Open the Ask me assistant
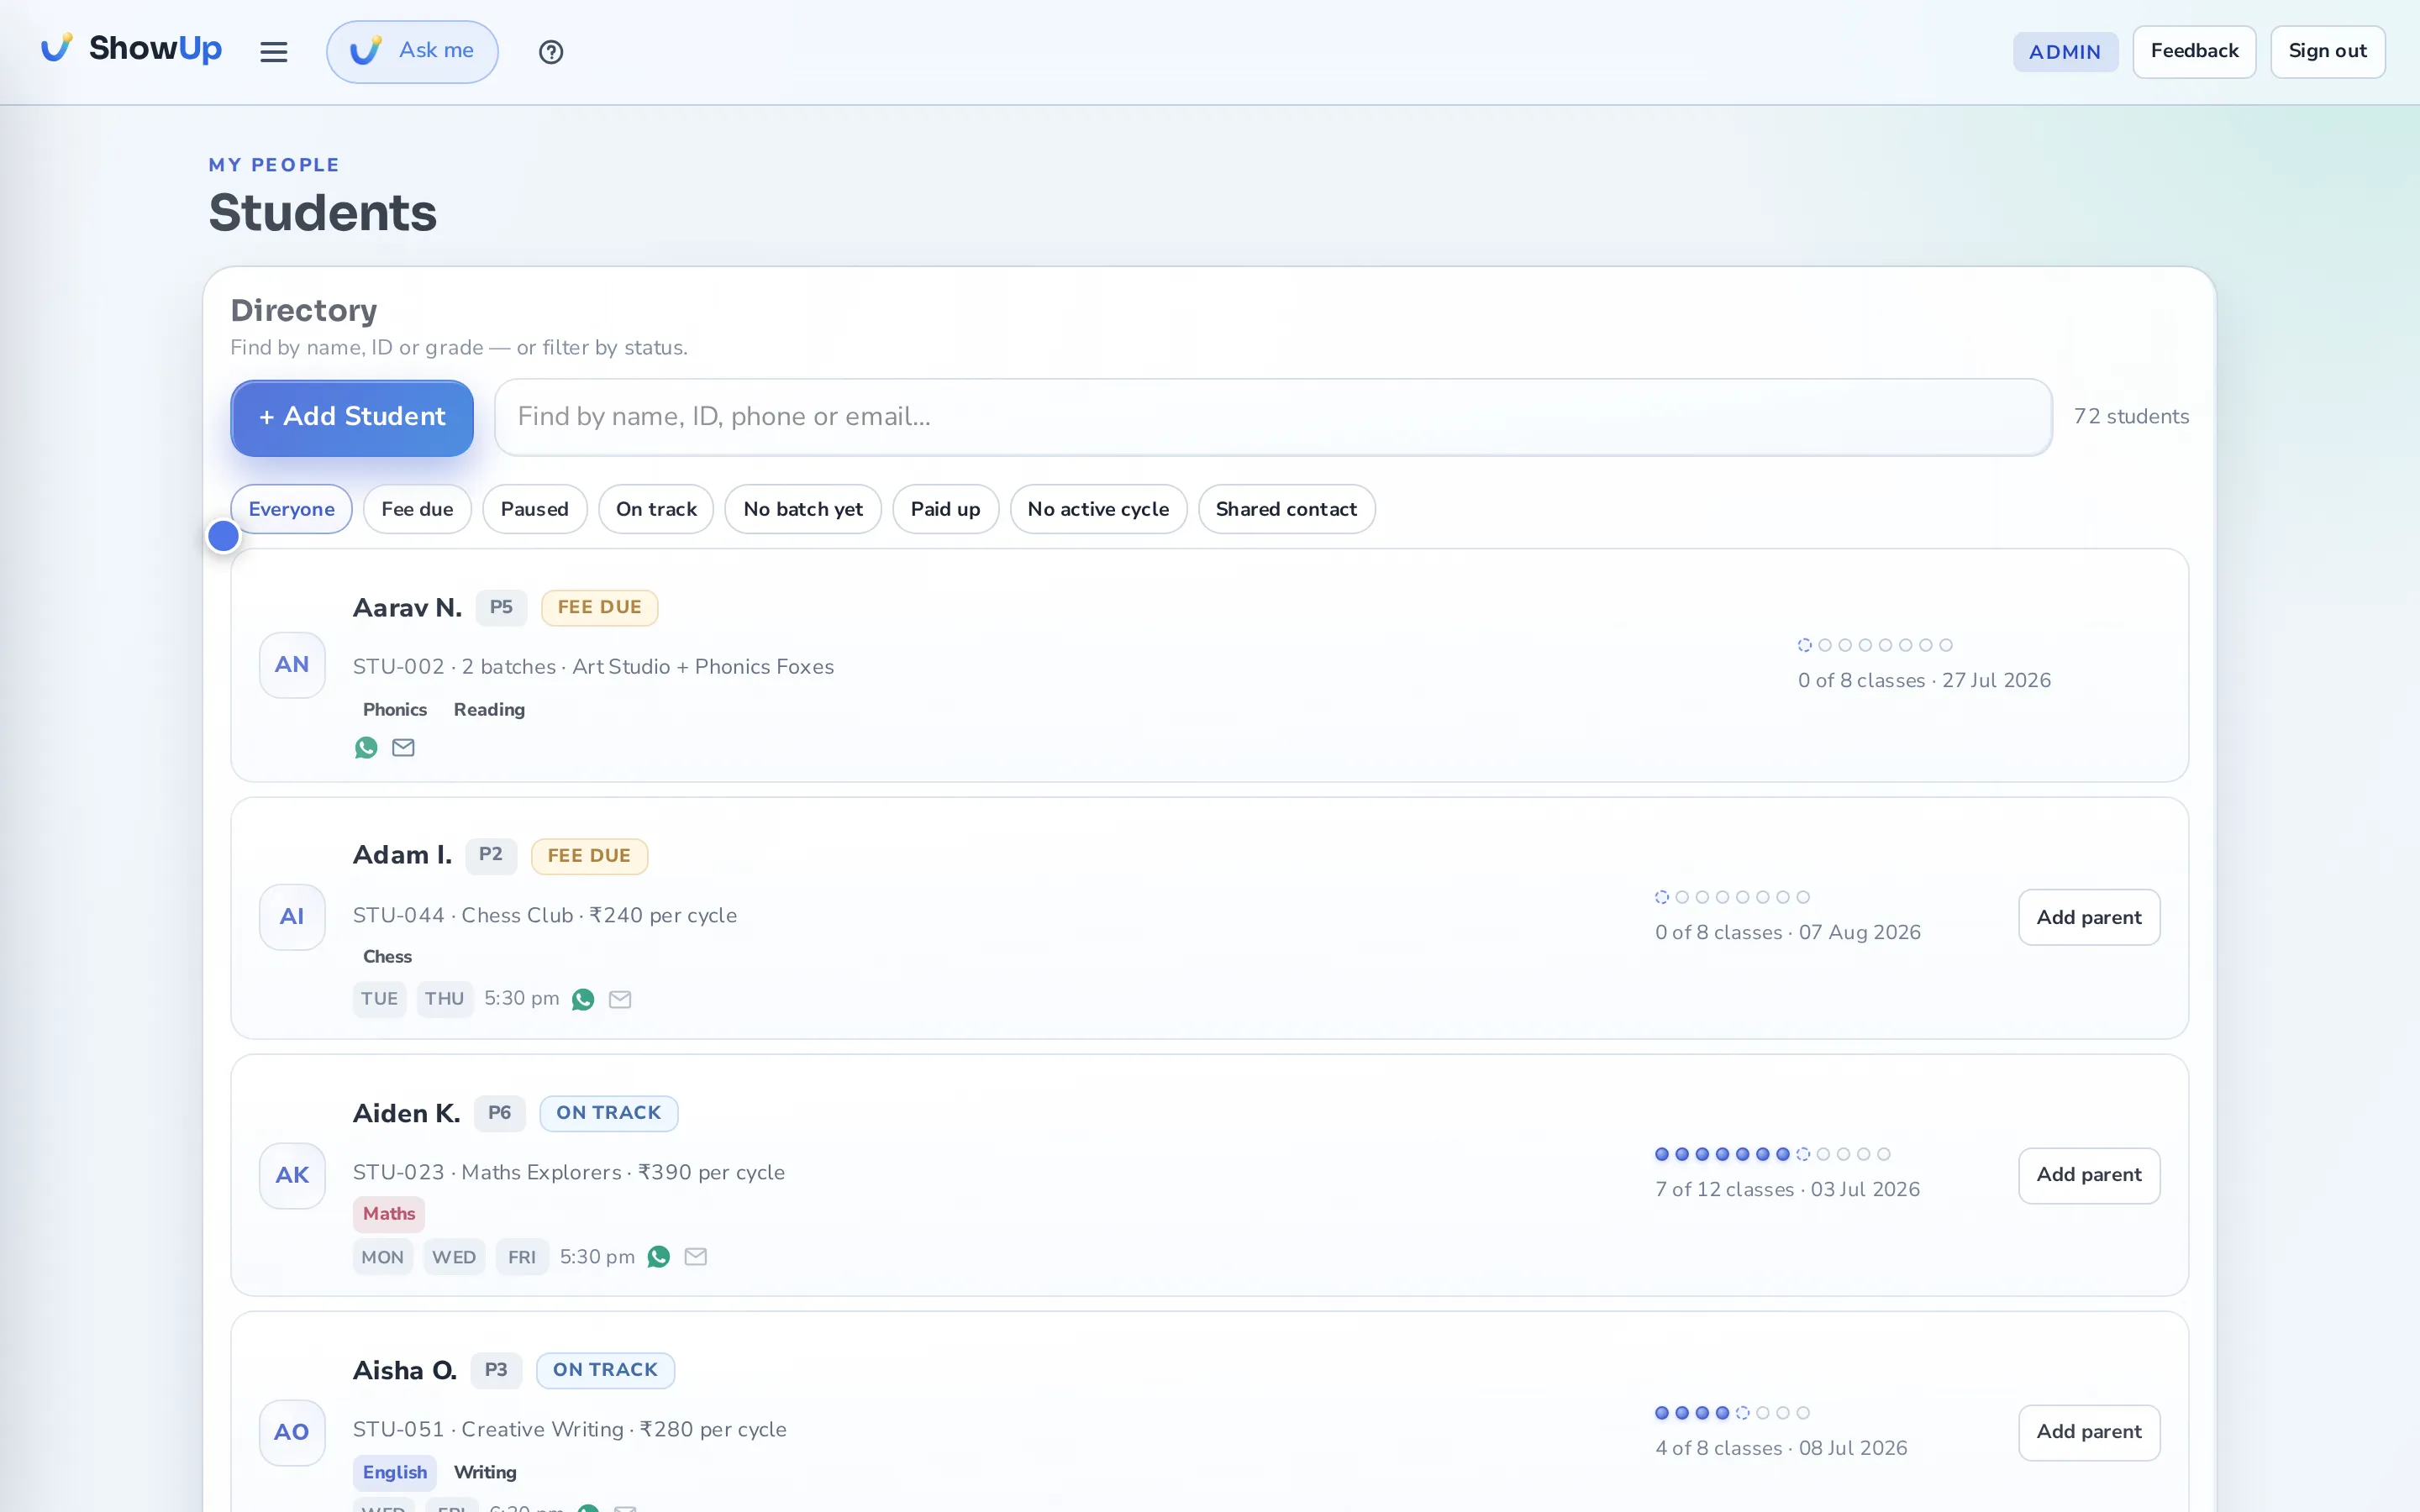The height and width of the screenshot is (1512, 2420). click(x=412, y=51)
